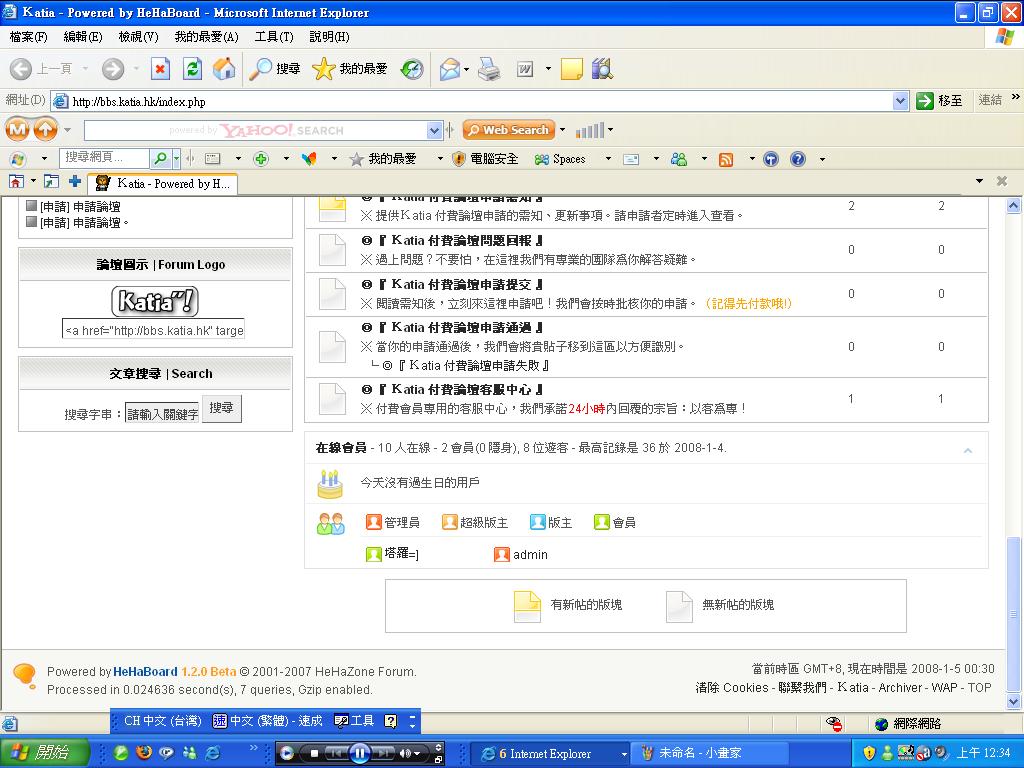
Task: Open the Web Search options arrow
Action: coord(562,129)
